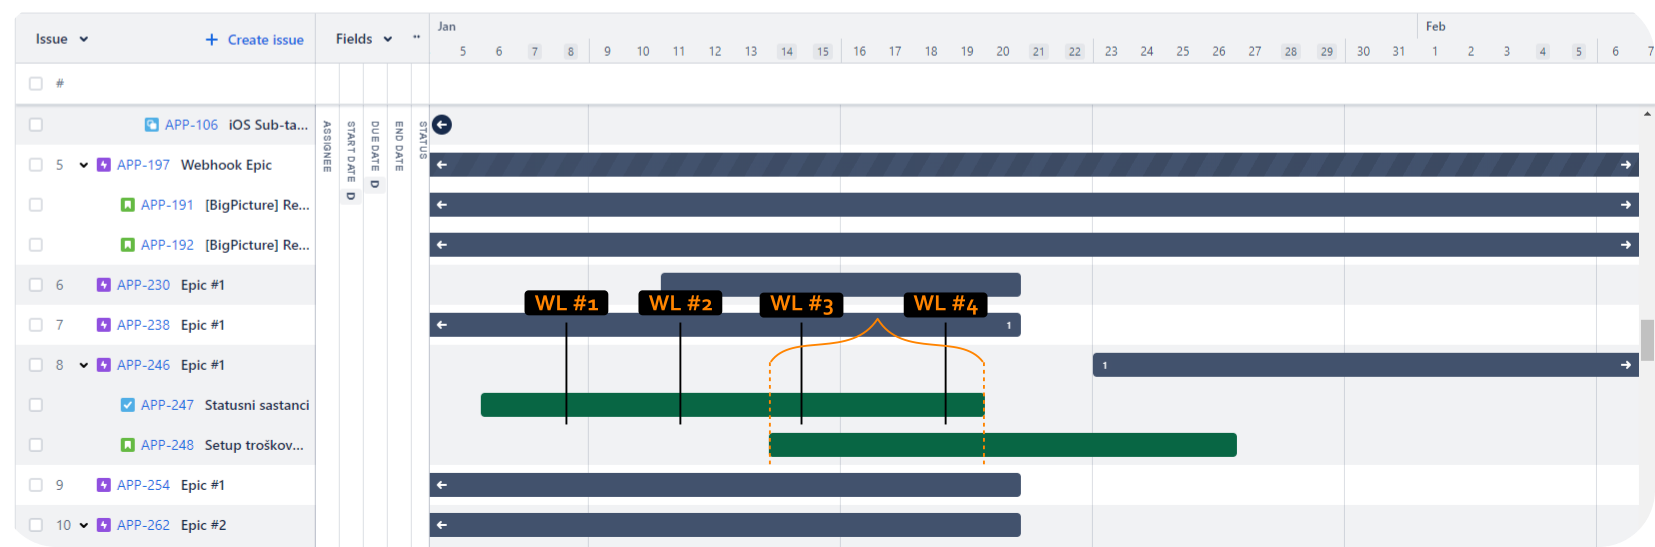Click the APP-248 story type icon
This screenshot has width=1655, height=547.
[x=128, y=445]
